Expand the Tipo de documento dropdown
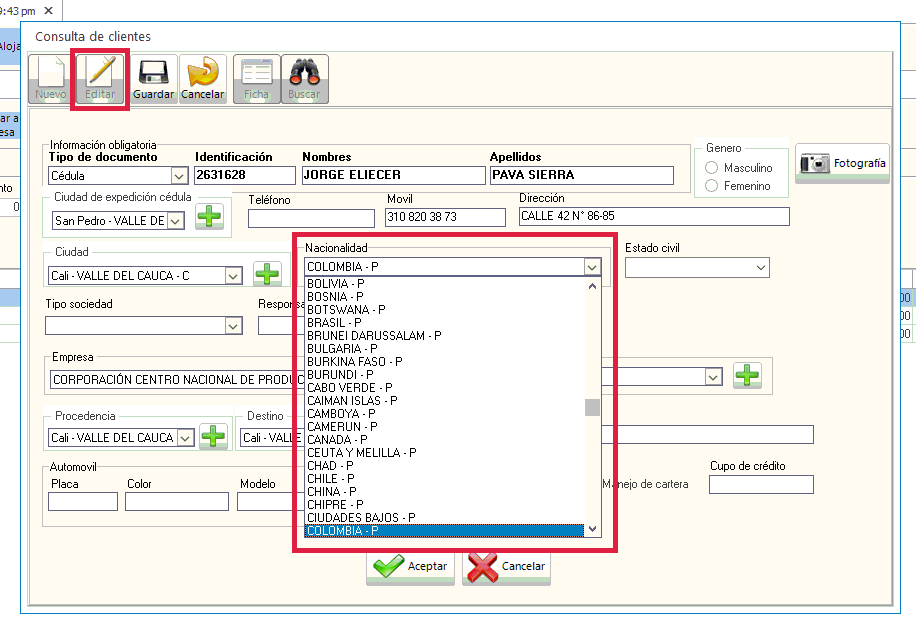This screenshot has height=622, width=916. point(179,176)
